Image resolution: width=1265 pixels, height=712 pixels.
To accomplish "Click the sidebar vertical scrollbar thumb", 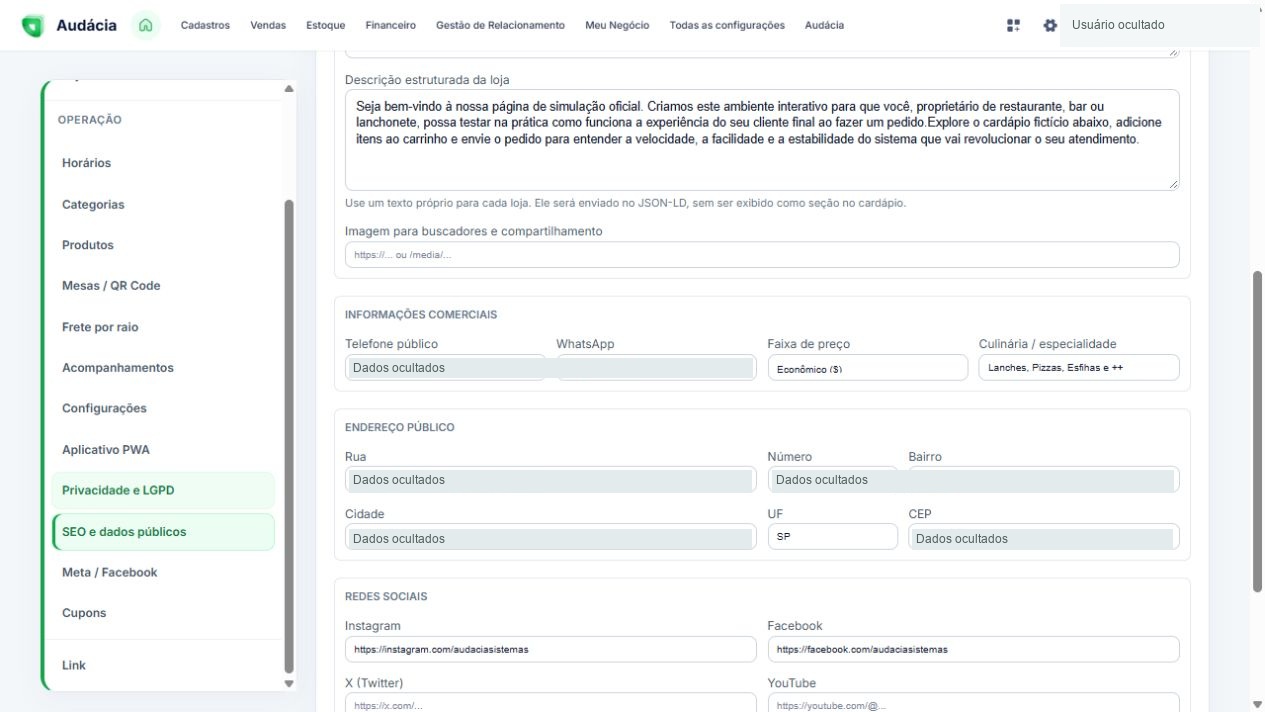I will click(x=289, y=436).
